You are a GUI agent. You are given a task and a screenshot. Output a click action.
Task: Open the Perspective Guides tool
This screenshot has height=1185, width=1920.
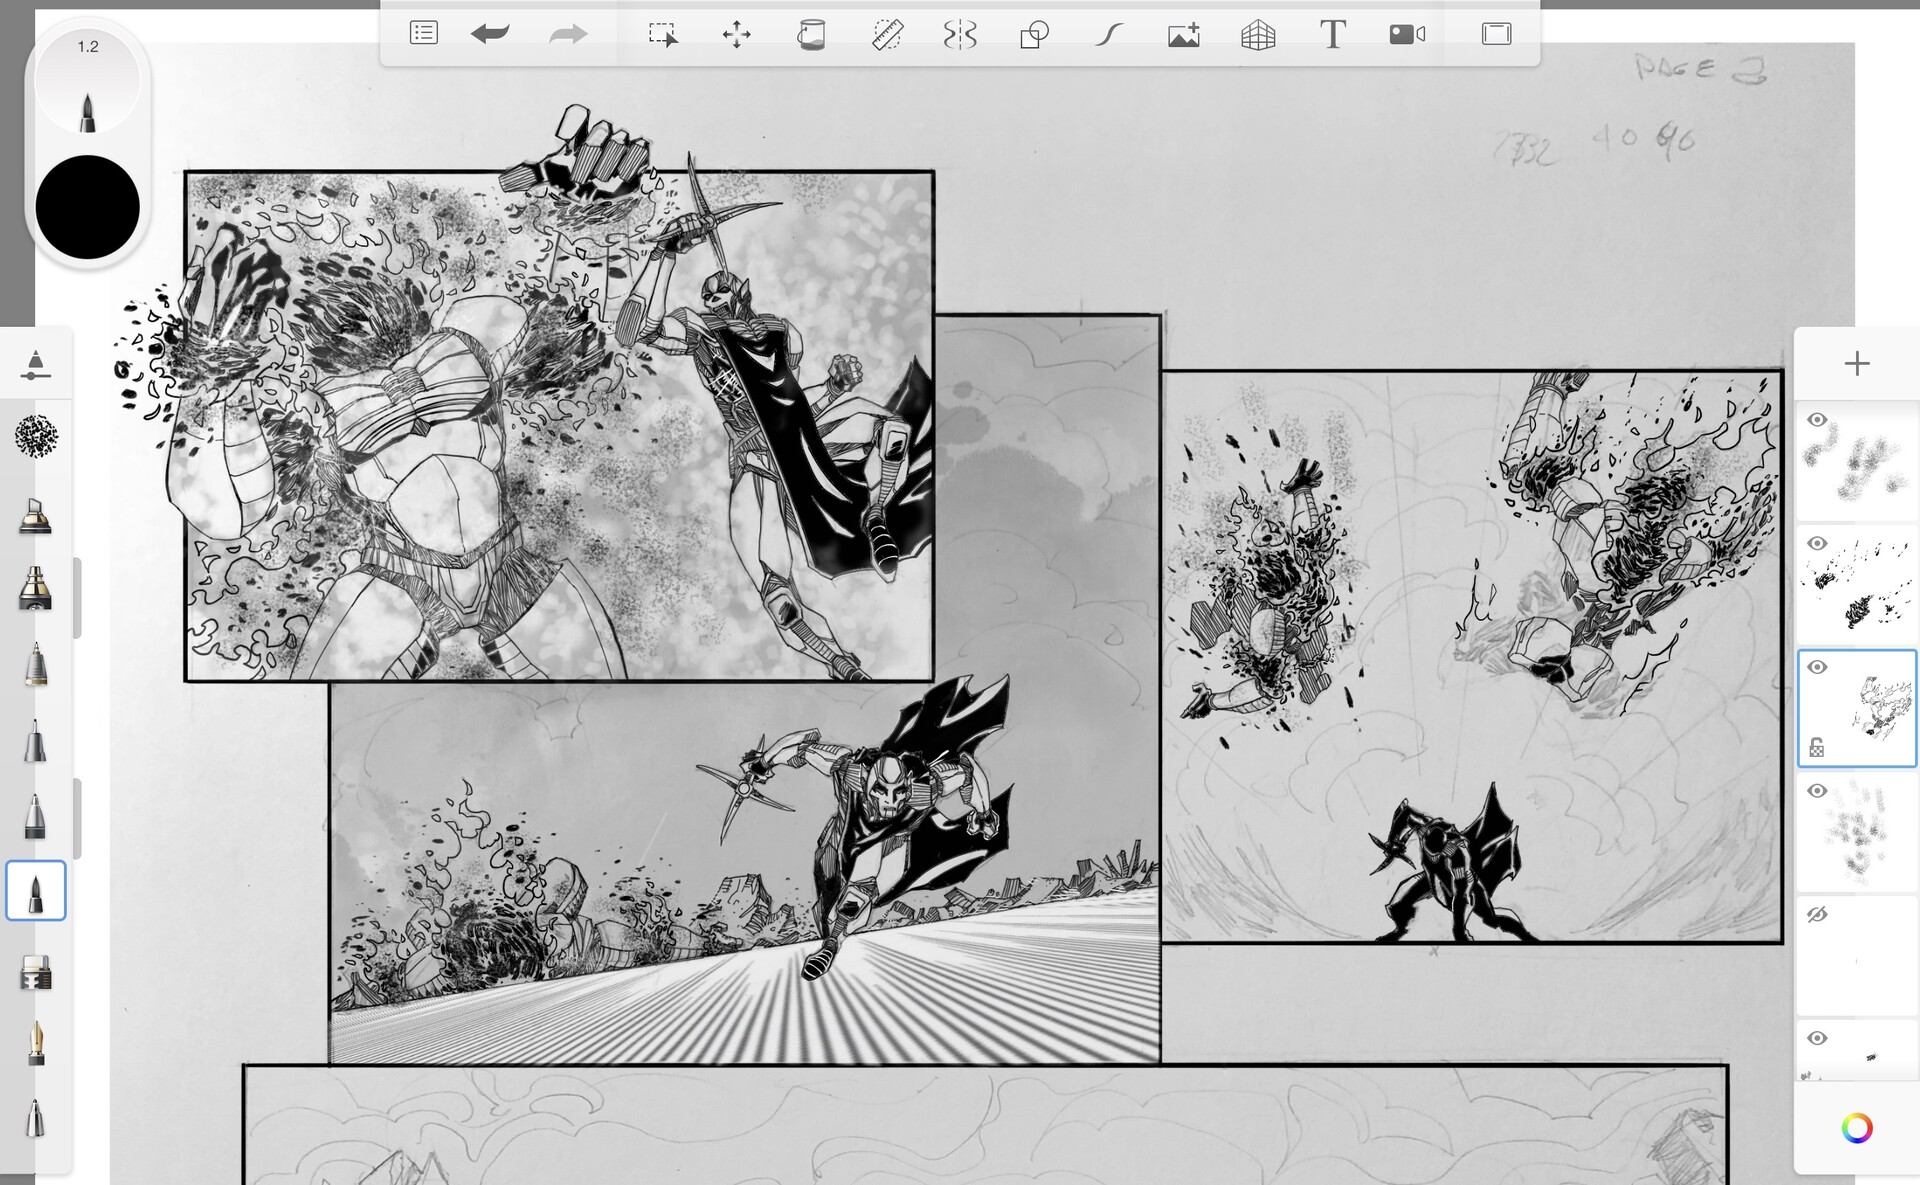click(1259, 33)
